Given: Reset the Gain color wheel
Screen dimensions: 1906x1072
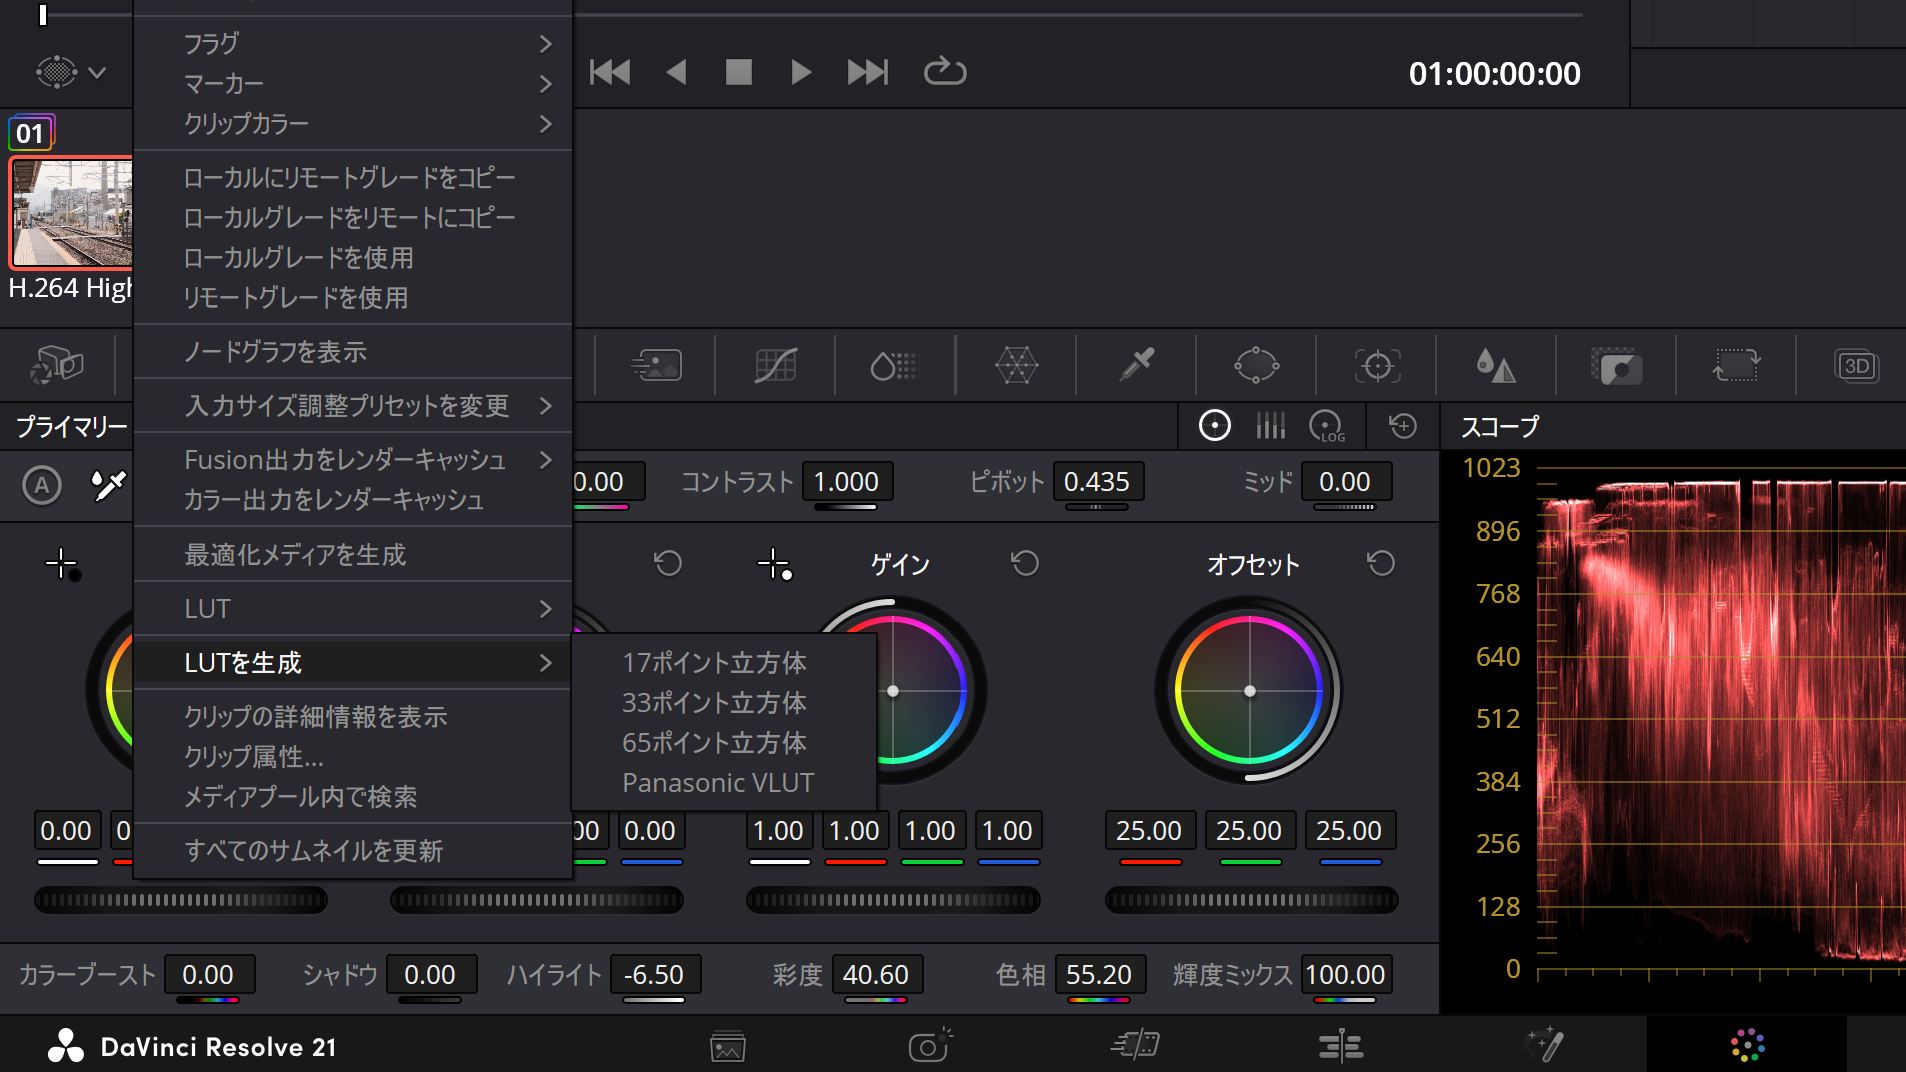Looking at the screenshot, I should click(1025, 564).
